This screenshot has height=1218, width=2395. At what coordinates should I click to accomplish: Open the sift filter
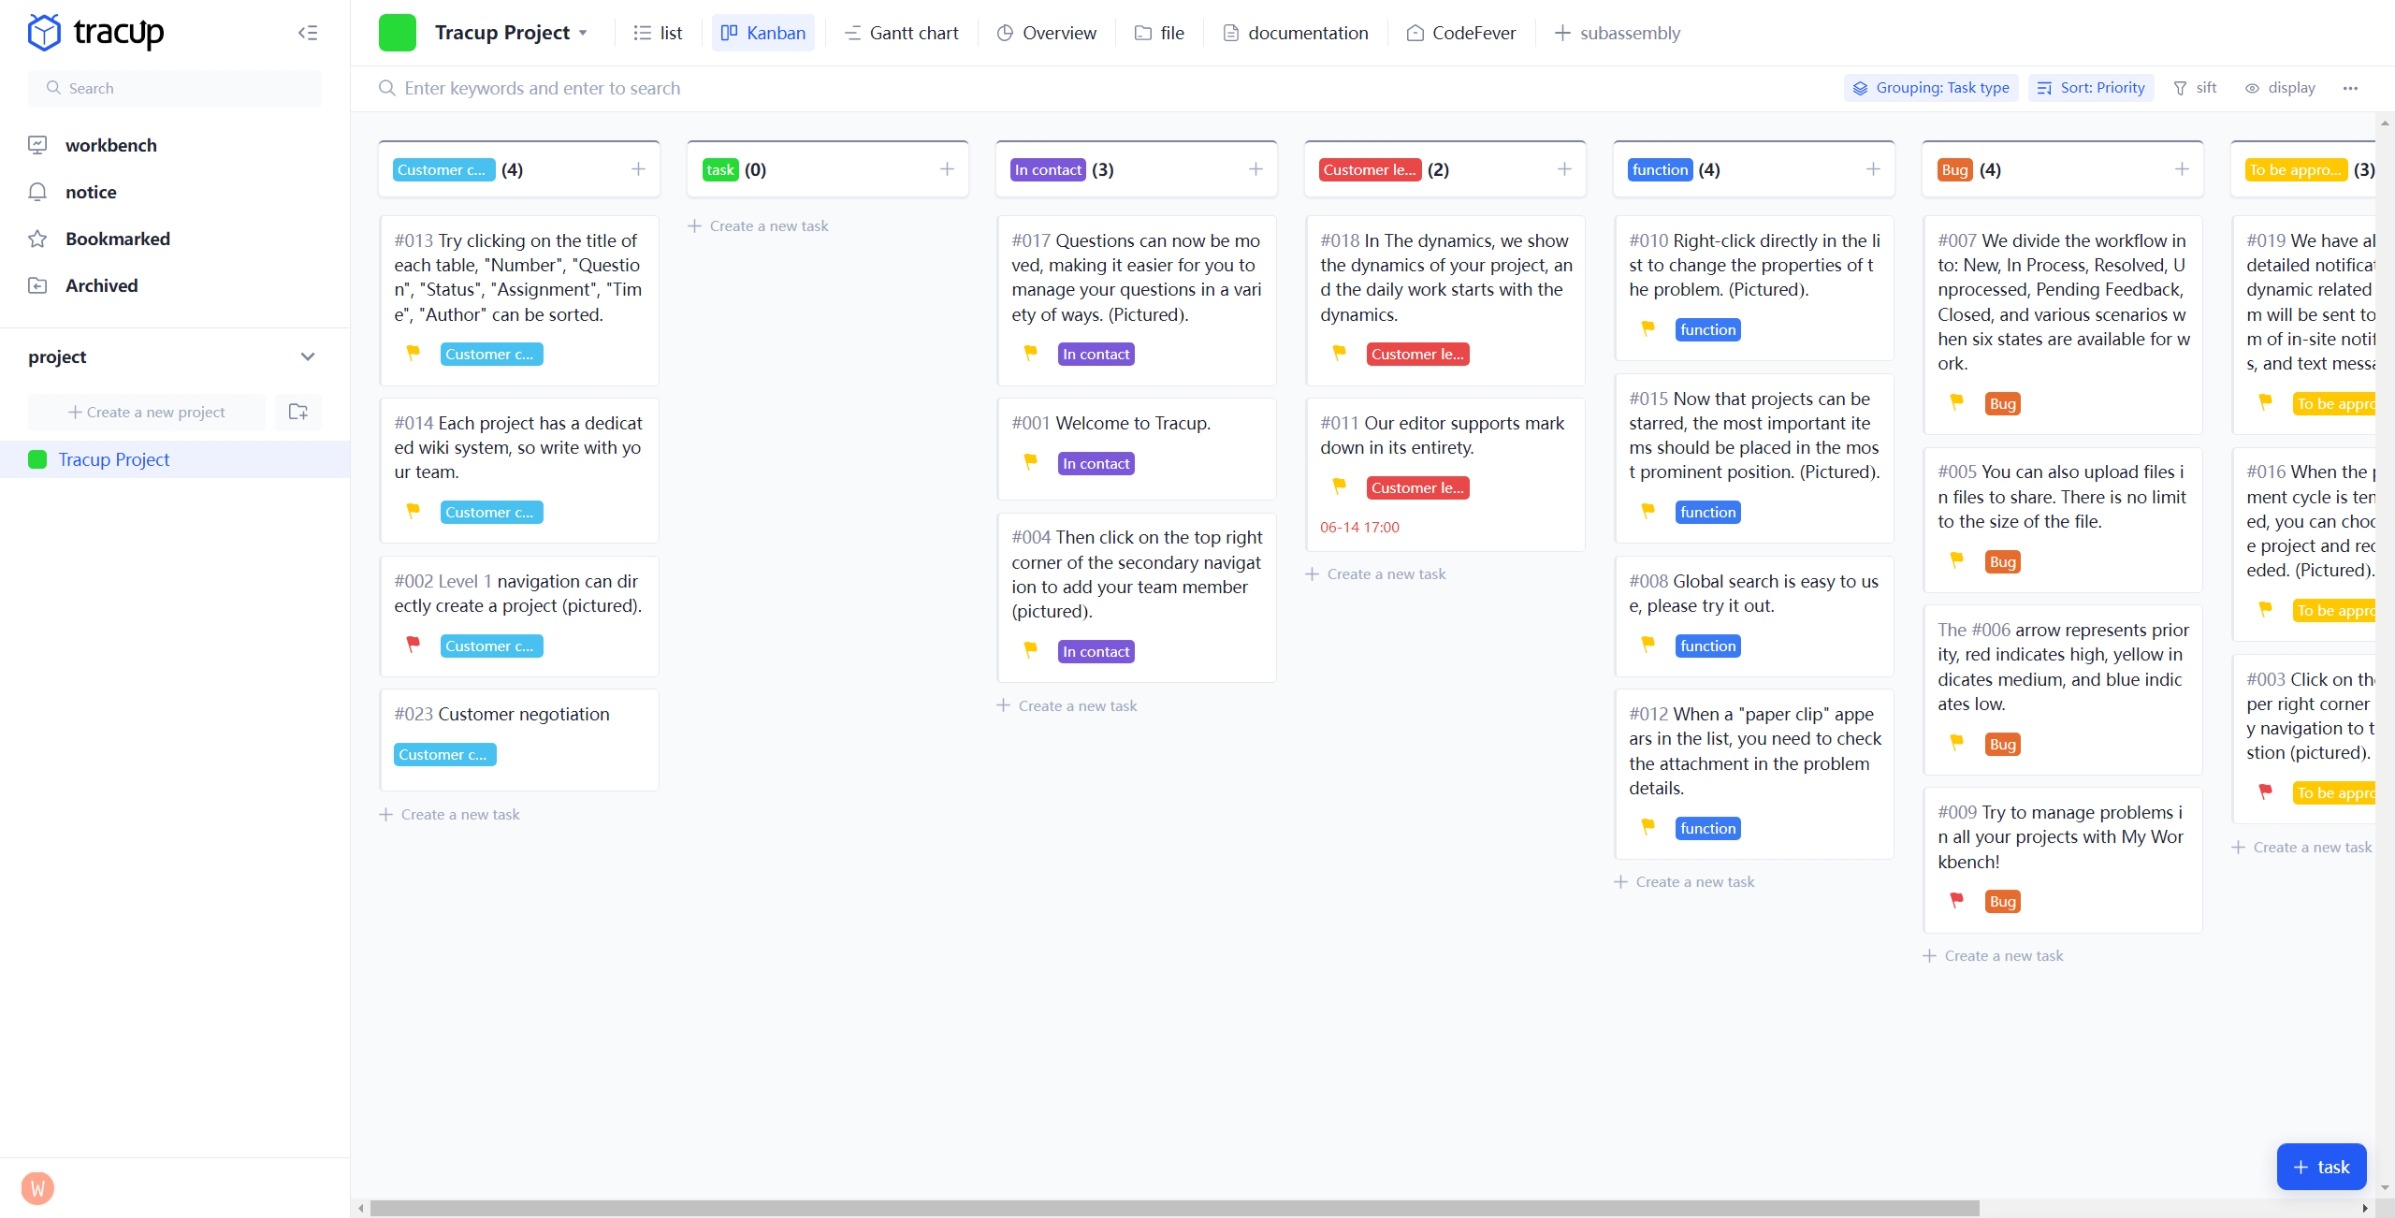click(2196, 88)
